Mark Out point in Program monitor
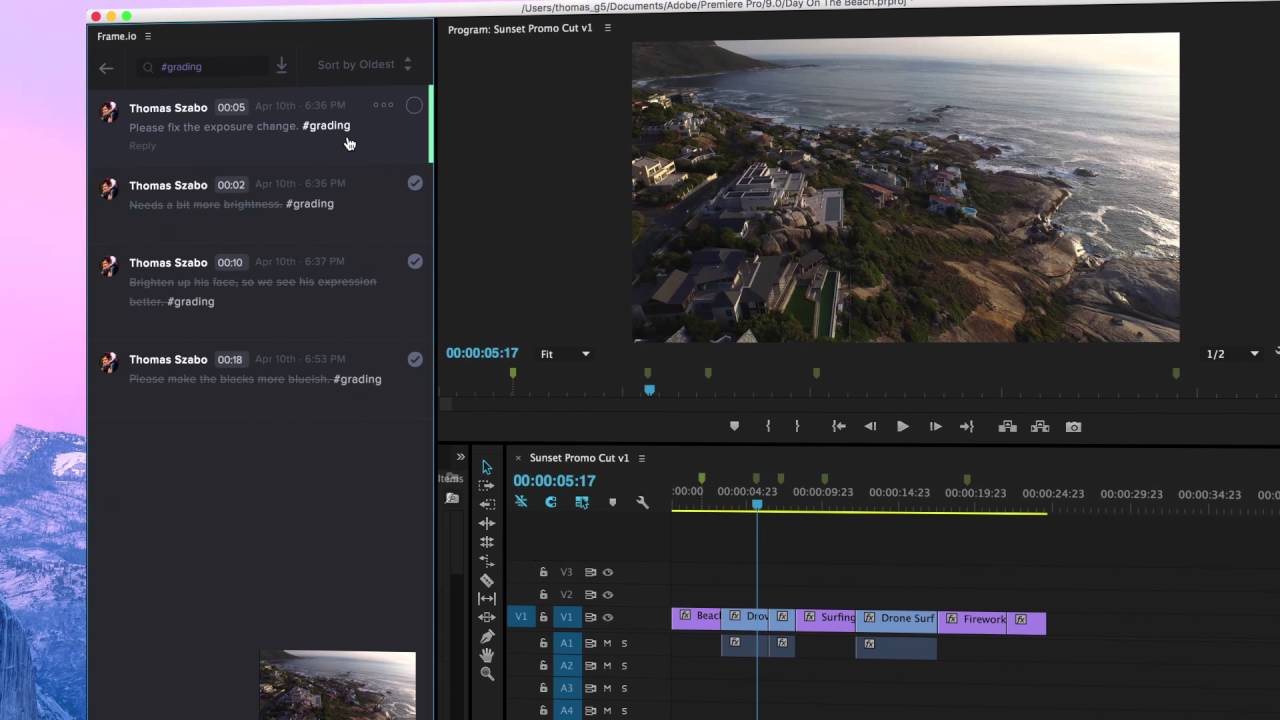Screen dimensions: 1280x720 [x=797, y=426]
